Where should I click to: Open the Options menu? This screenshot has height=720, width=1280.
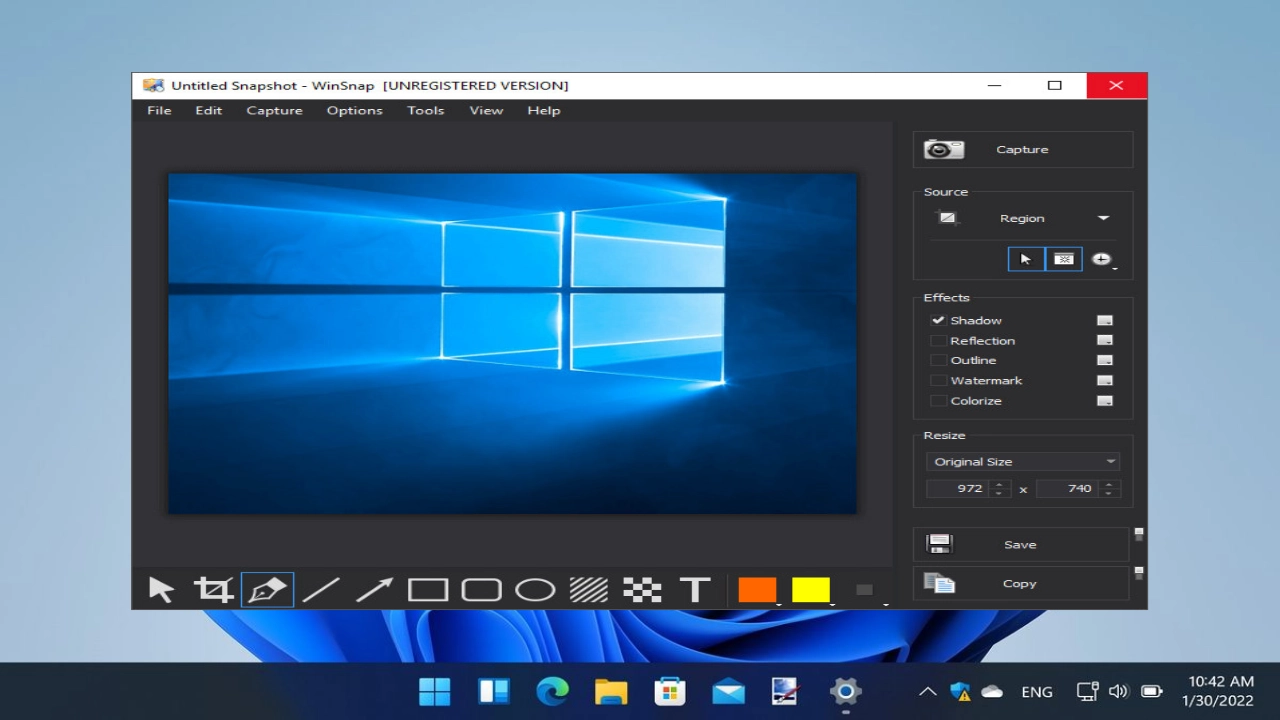pyautogui.click(x=354, y=110)
